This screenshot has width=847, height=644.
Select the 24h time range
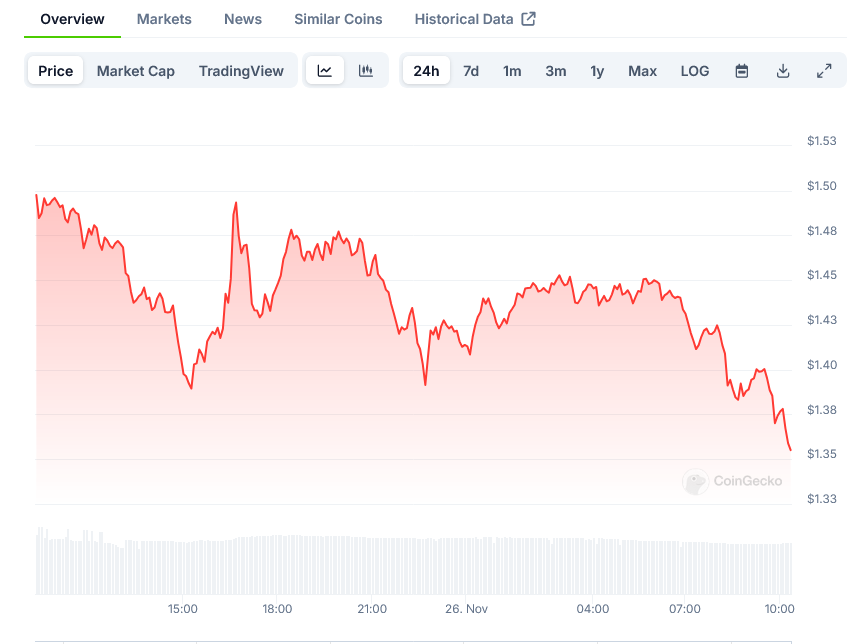[x=426, y=71]
